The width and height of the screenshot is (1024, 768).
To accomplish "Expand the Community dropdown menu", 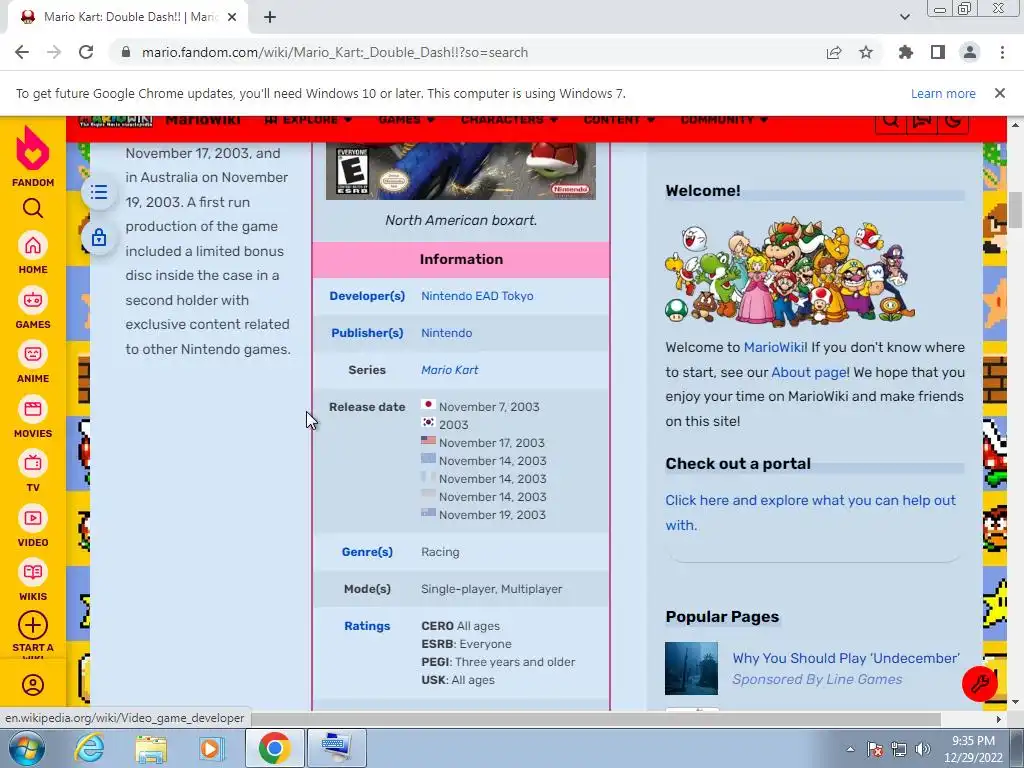I will click(x=724, y=120).
